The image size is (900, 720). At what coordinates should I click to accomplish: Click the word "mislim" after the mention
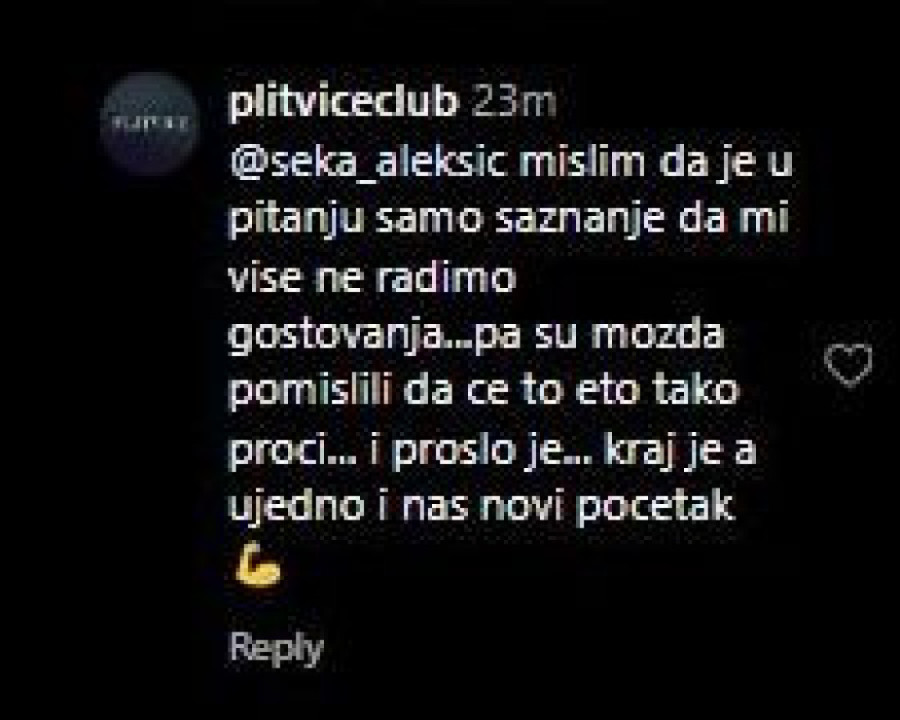coord(581,162)
